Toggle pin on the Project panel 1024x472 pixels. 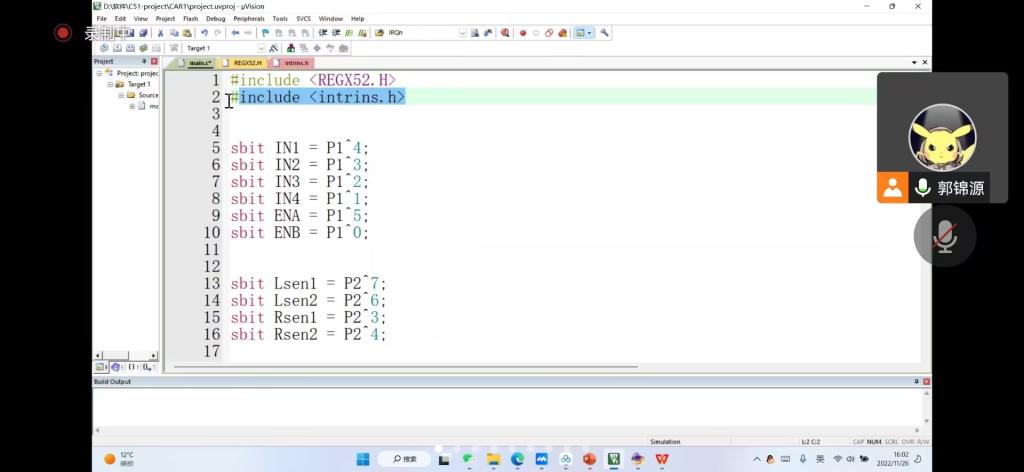click(x=144, y=62)
